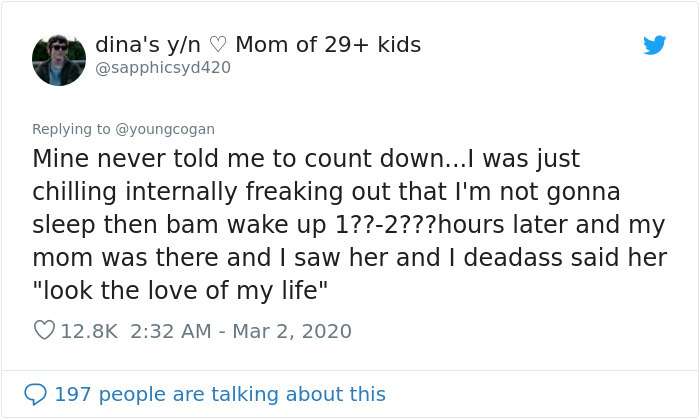The width and height of the screenshot is (700, 419).
Task: Visit the @youngcogan mention link
Action: (x=164, y=129)
